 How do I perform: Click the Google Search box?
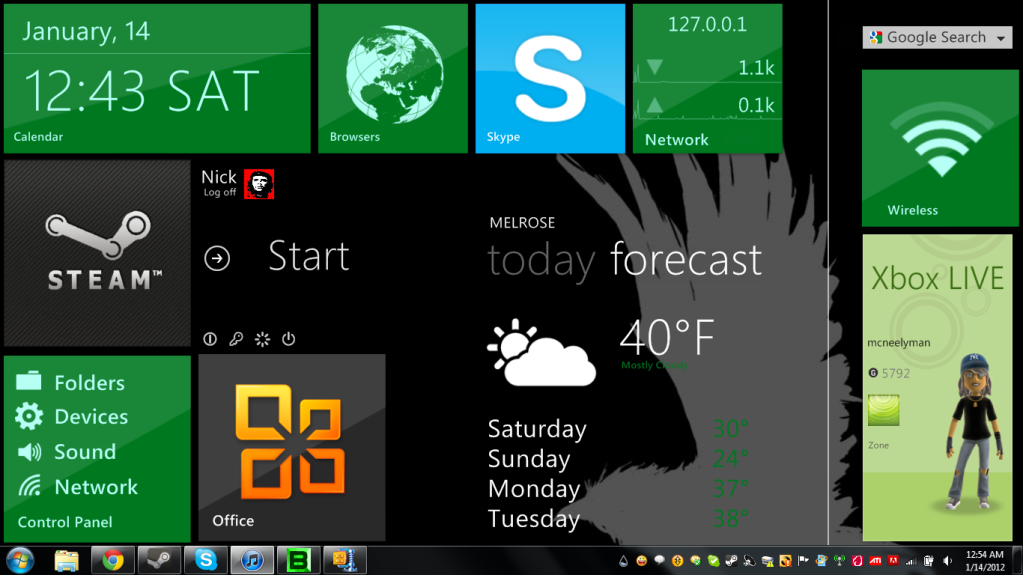[937, 37]
